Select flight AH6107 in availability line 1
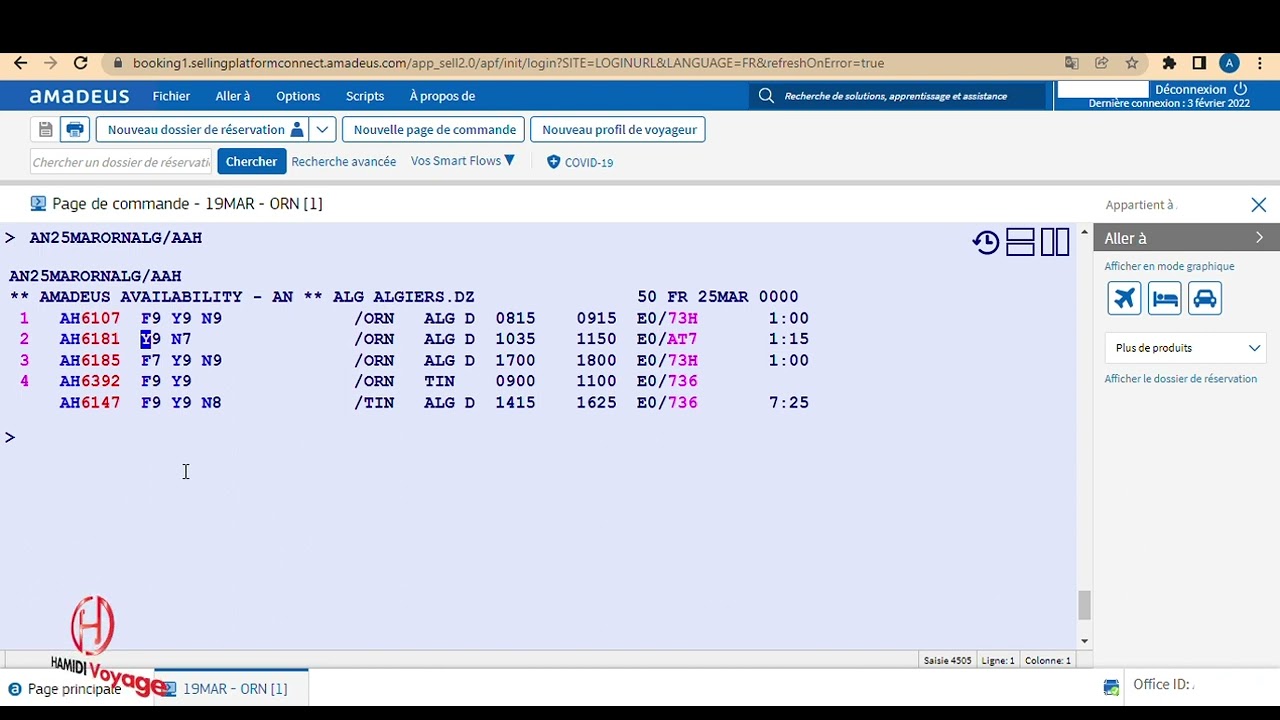Image resolution: width=1280 pixels, height=720 pixels. coord(89,318)
